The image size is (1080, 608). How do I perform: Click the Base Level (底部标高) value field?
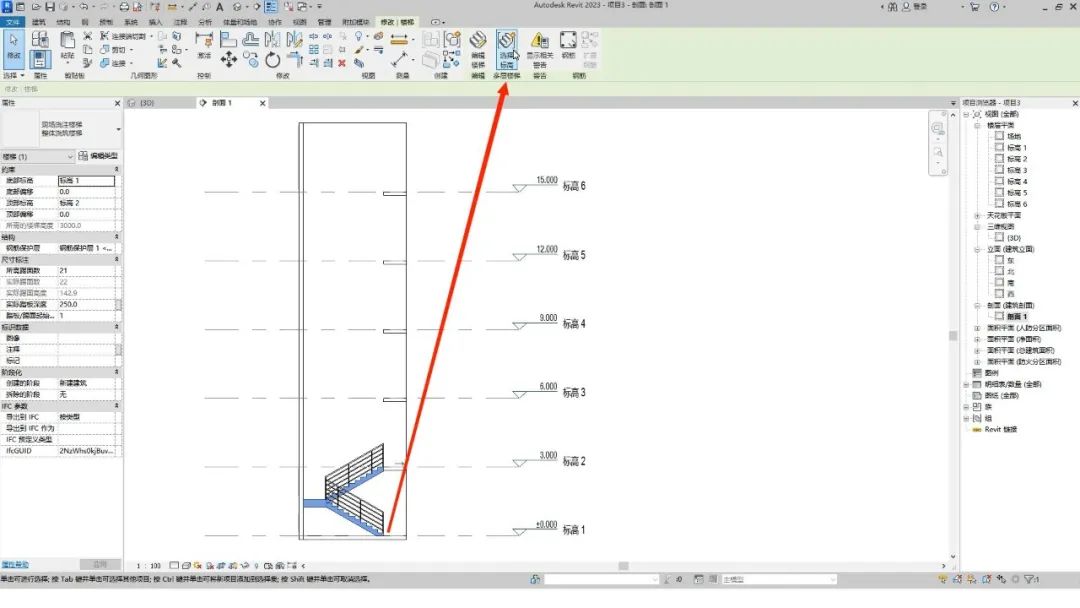[x=86, y=180]
